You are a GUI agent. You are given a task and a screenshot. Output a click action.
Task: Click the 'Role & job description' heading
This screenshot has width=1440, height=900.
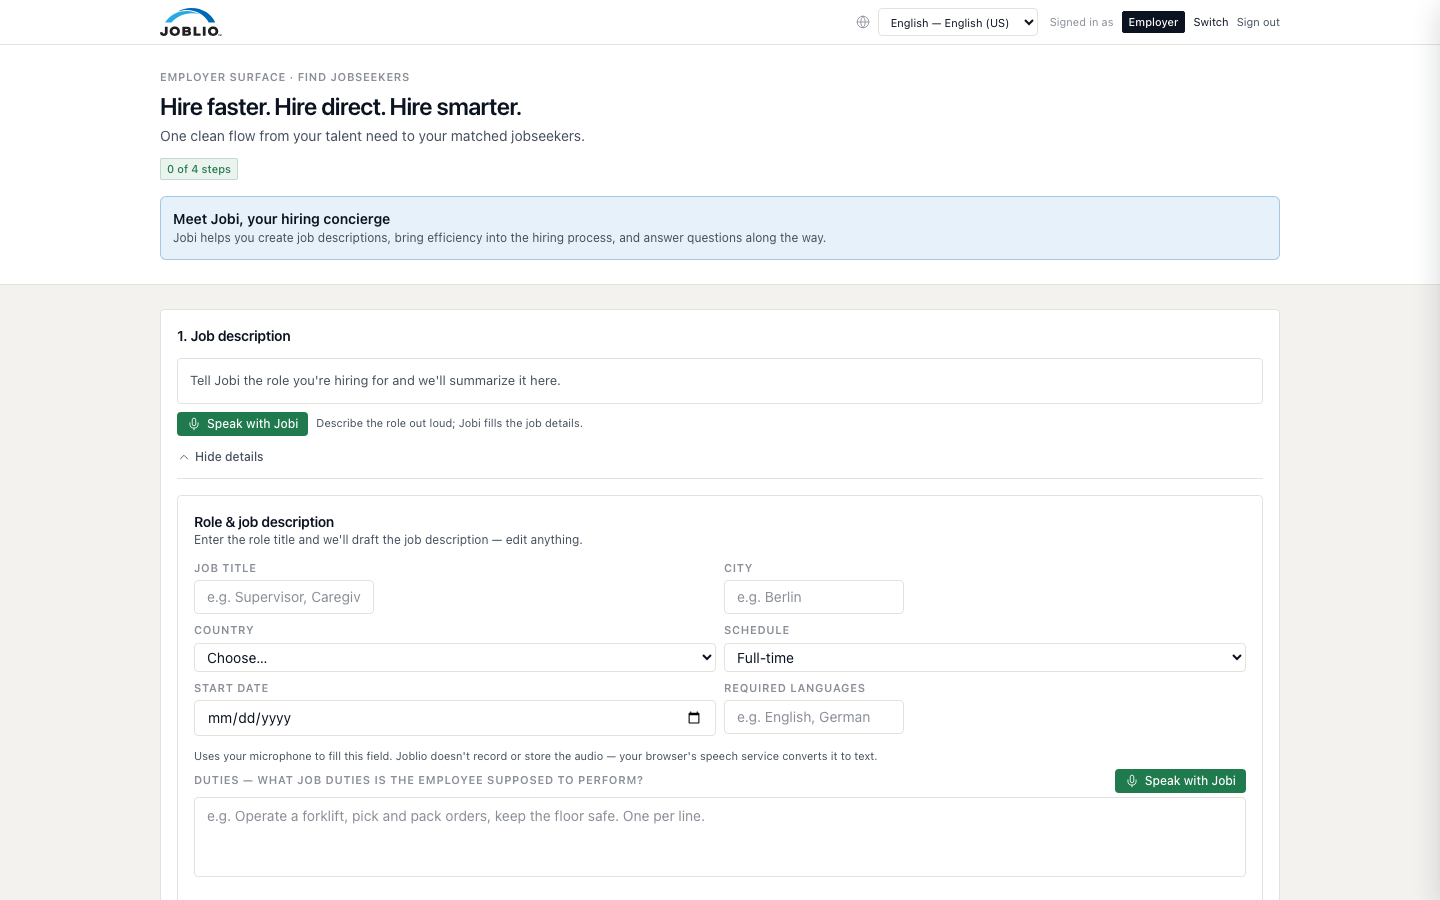pos(264,522)
